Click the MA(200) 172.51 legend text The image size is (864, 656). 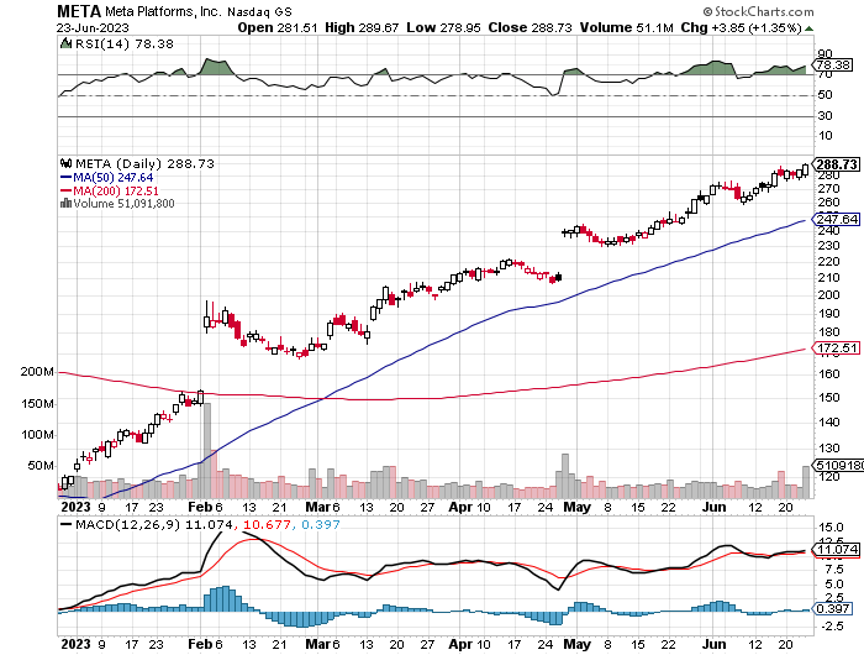pos(116,191)
